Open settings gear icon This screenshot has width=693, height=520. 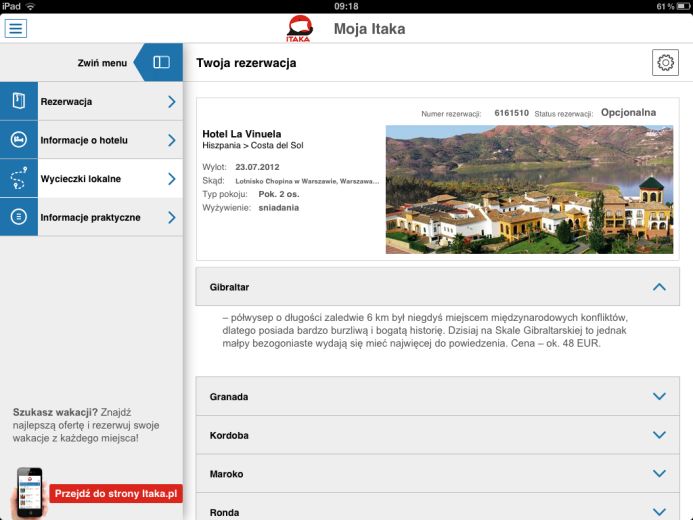(x=665, y=63)
